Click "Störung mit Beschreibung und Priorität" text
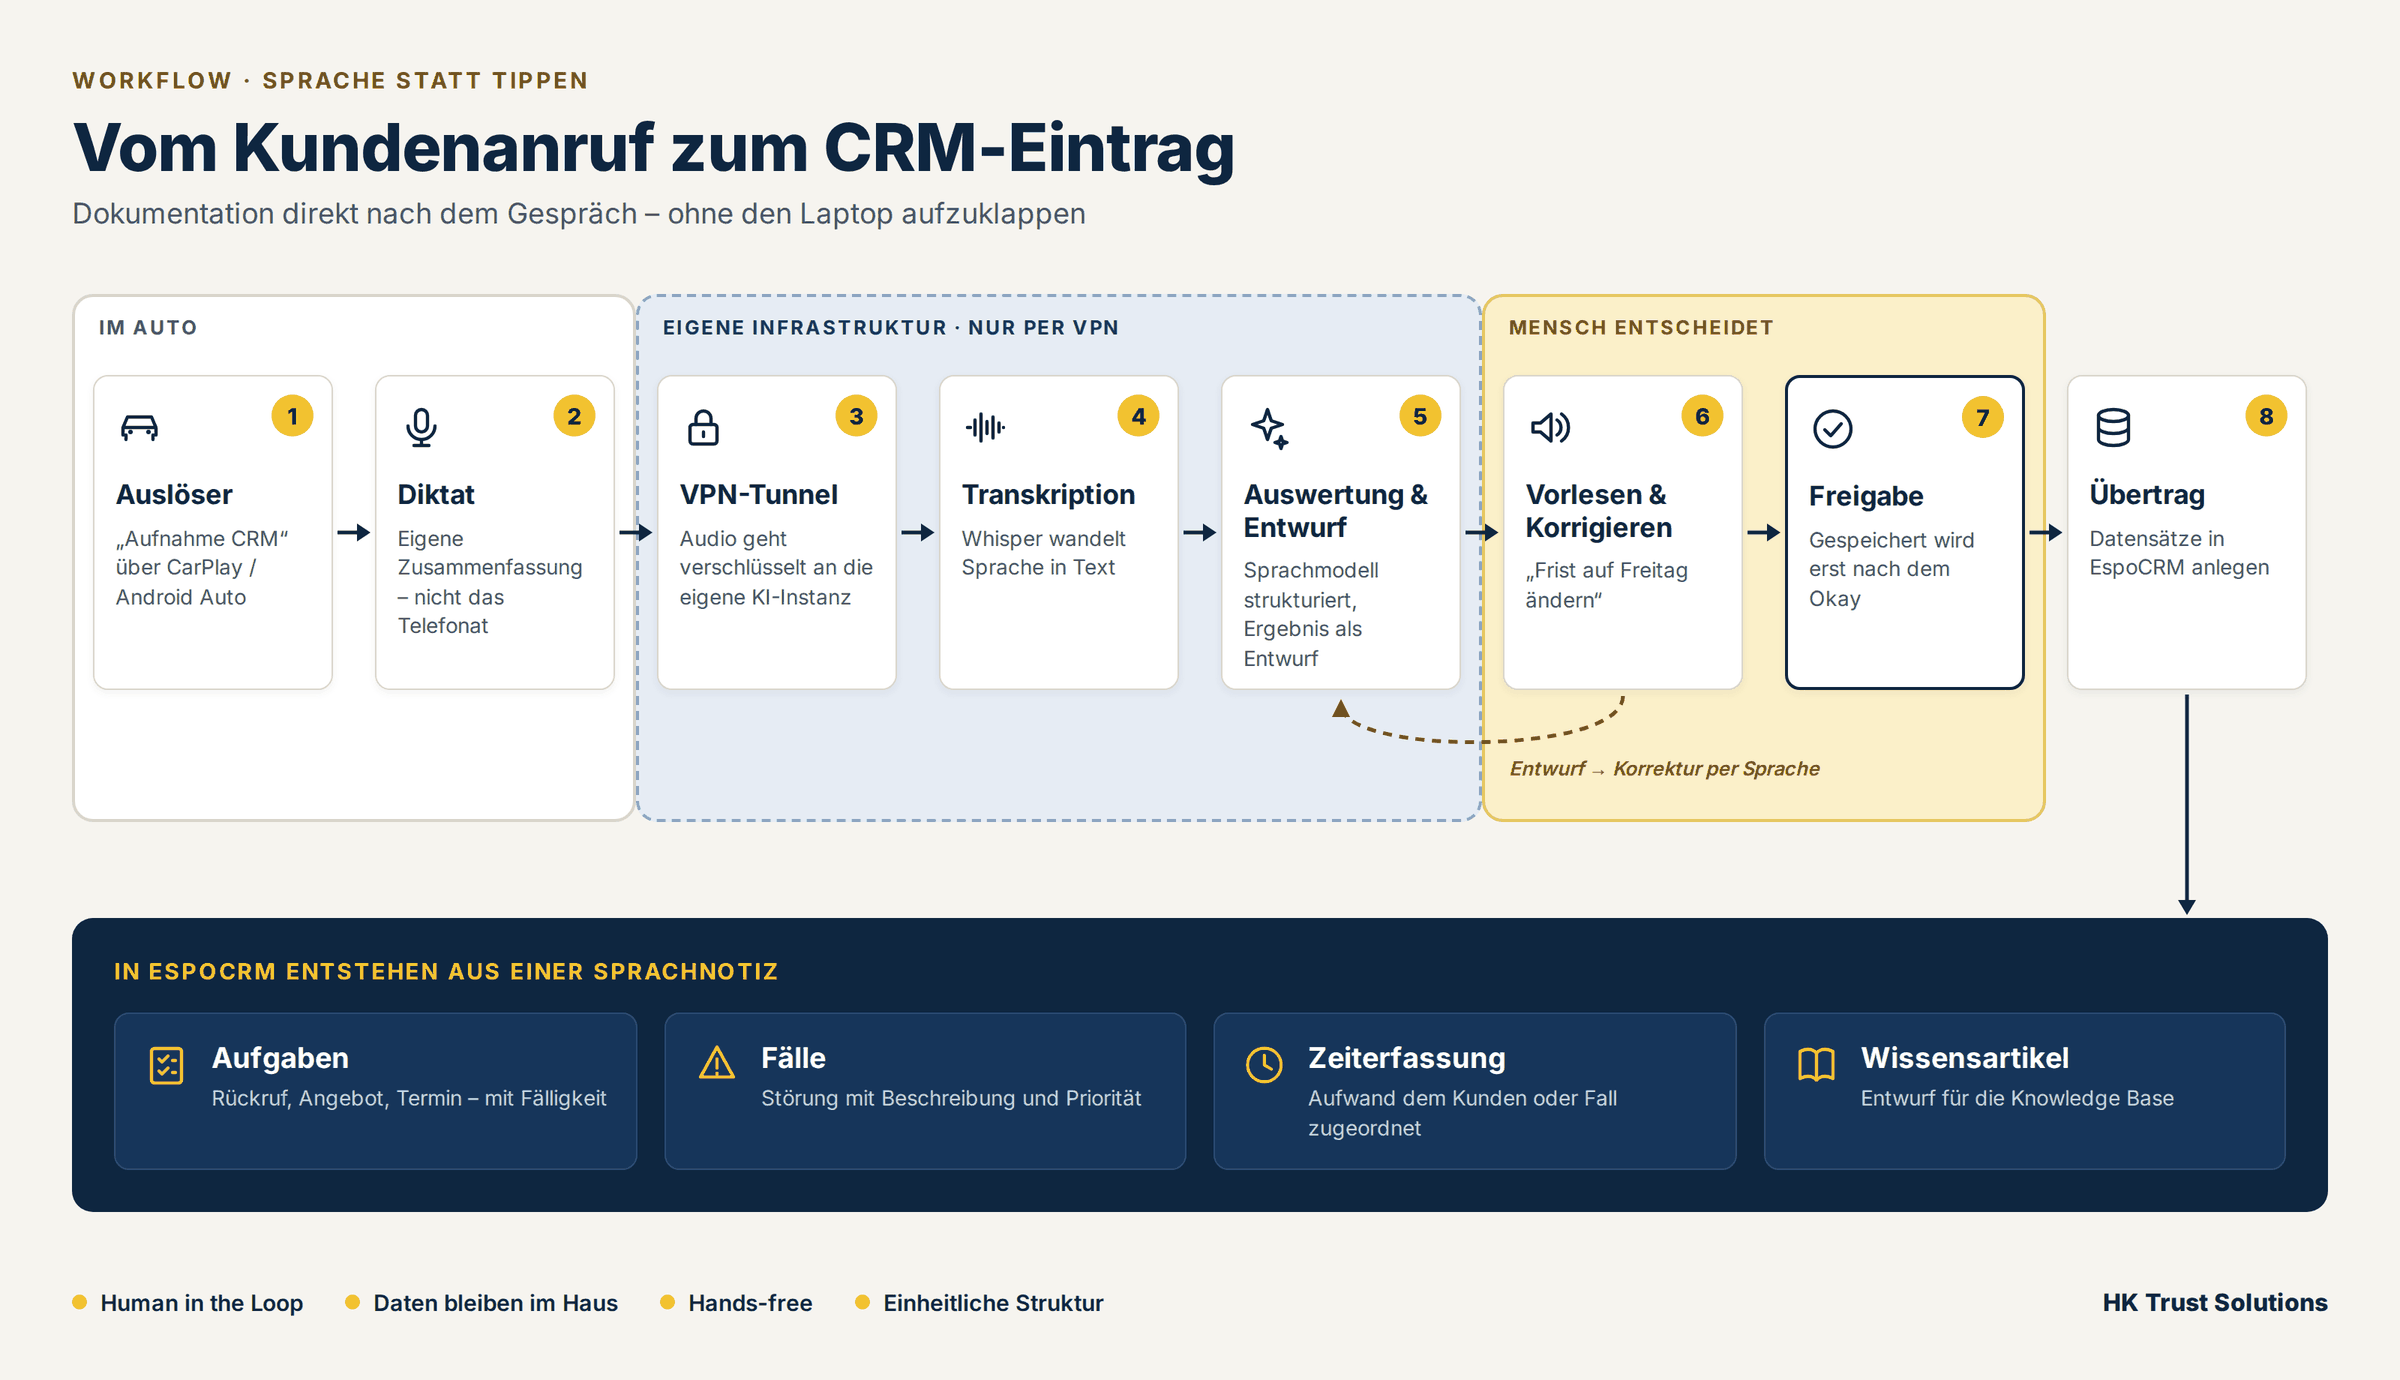 point(951,1097)
